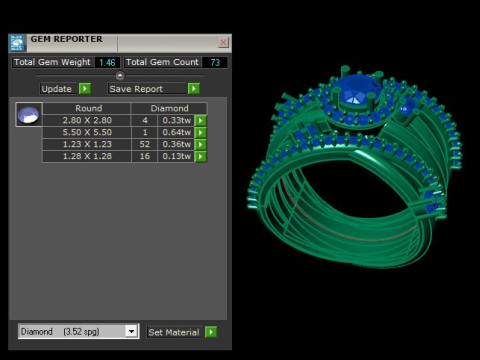
Task: Click the Set Material label
Action: [174, 332]
